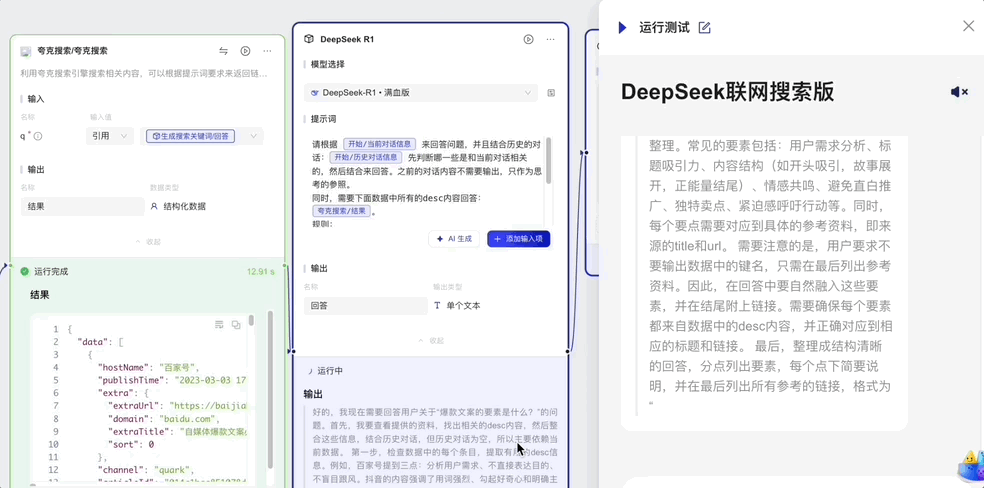Toggle word wrap icon in JSON result
The width and height of the screenshot is (984, 488).
(219, 325)
